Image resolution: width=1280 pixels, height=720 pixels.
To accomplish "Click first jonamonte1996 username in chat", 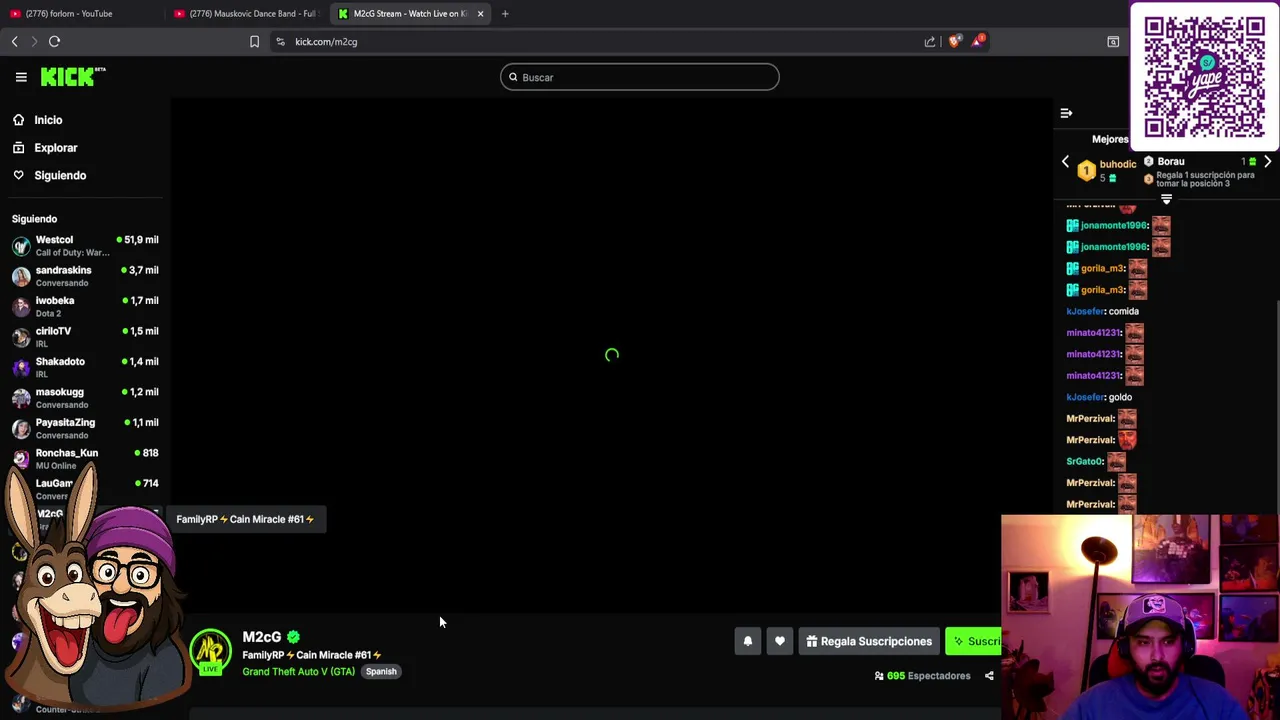I will (1113, 225).
